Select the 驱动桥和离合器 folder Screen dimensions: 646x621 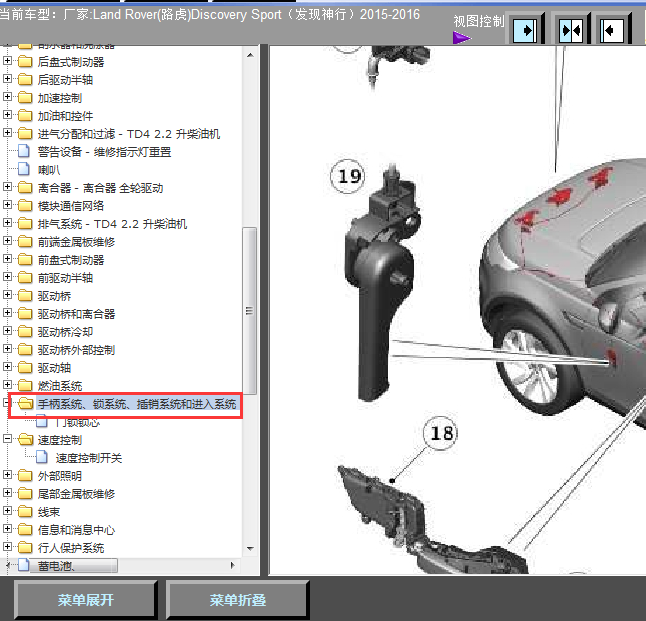76,314
